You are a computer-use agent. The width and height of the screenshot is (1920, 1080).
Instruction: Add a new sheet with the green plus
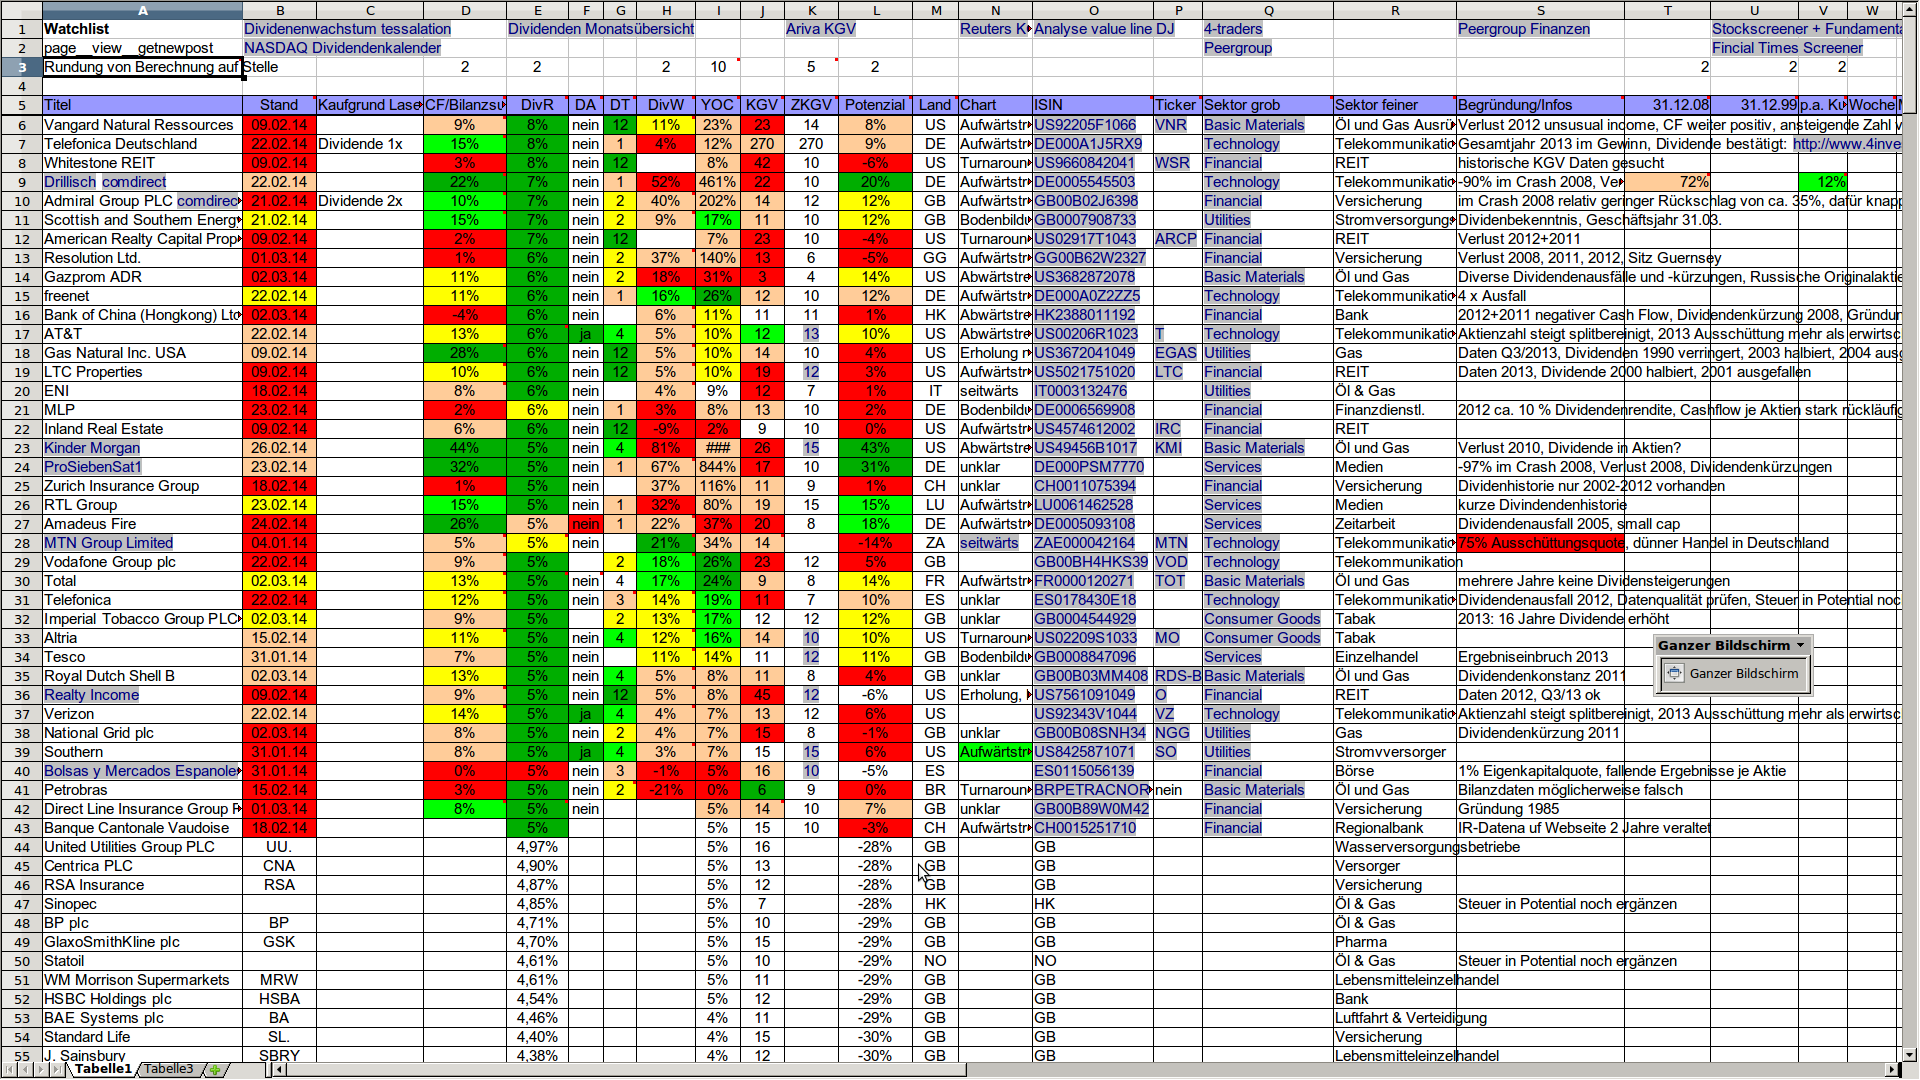pyautogui.click(x=214, y=1069)
